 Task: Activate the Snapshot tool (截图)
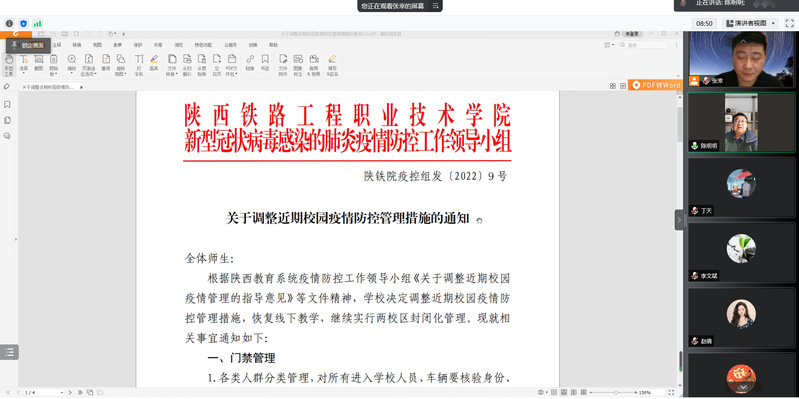click(x=39, y=62)
